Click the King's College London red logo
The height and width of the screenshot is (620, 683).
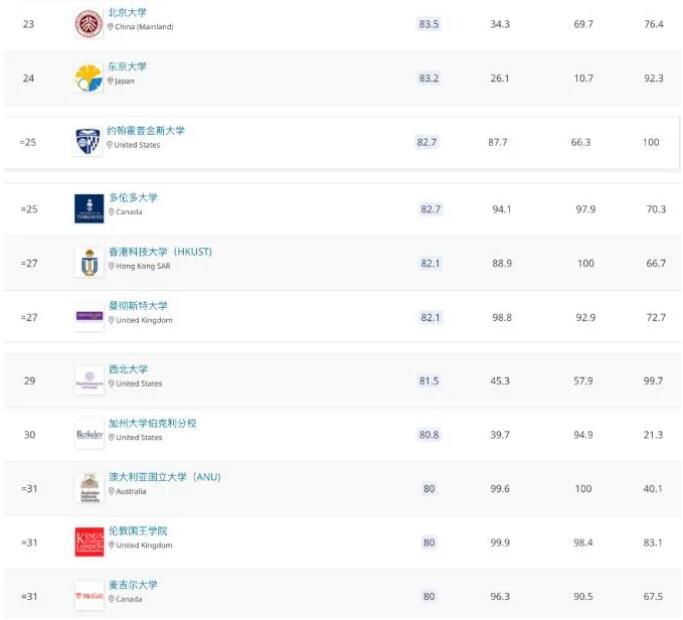(89, 542)
